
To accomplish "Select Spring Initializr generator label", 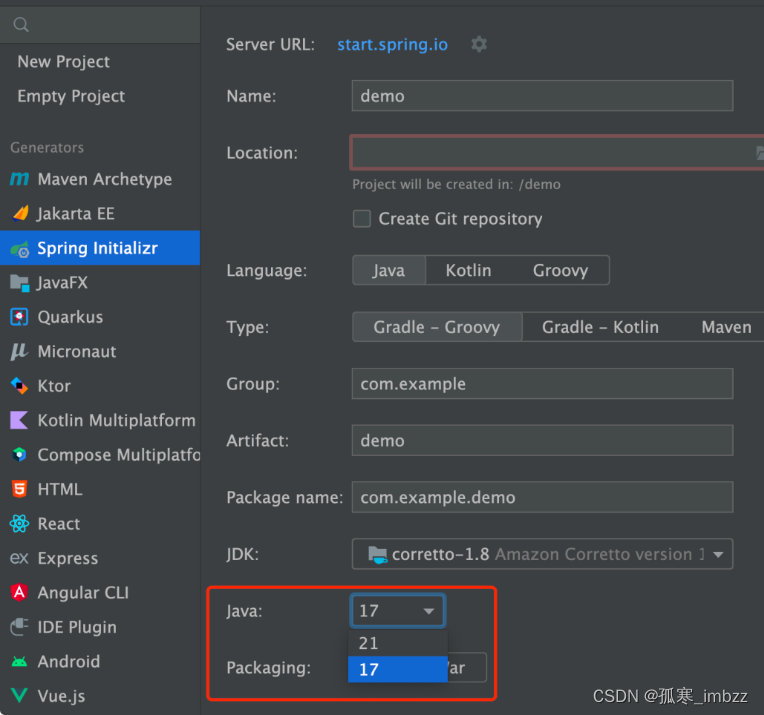I will click(97, 248).
